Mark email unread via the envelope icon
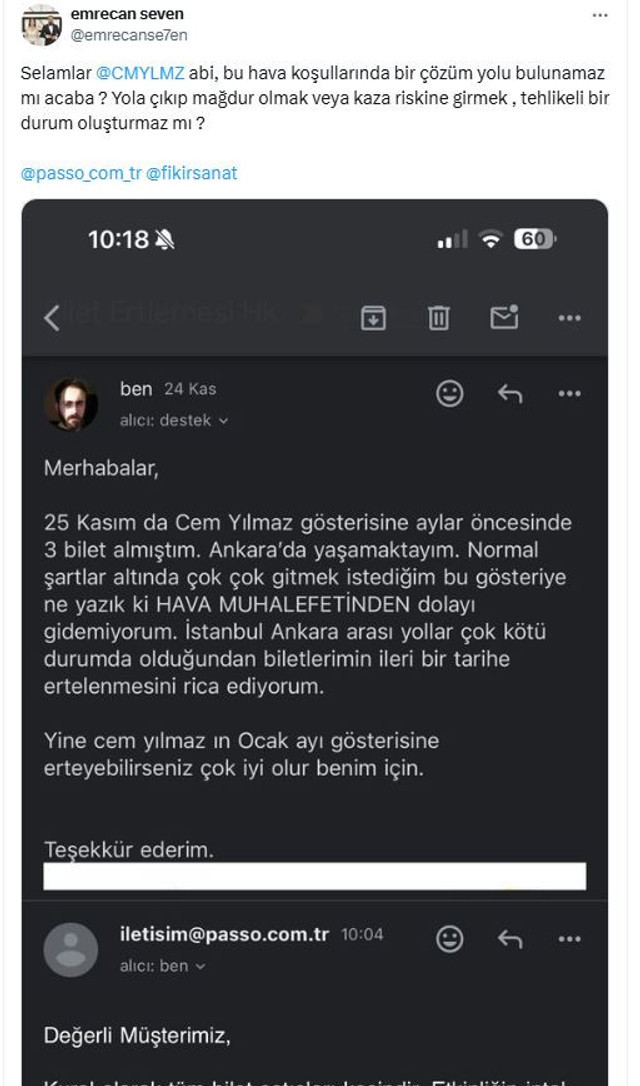640x1086 pixels. (x=503, y=317)
